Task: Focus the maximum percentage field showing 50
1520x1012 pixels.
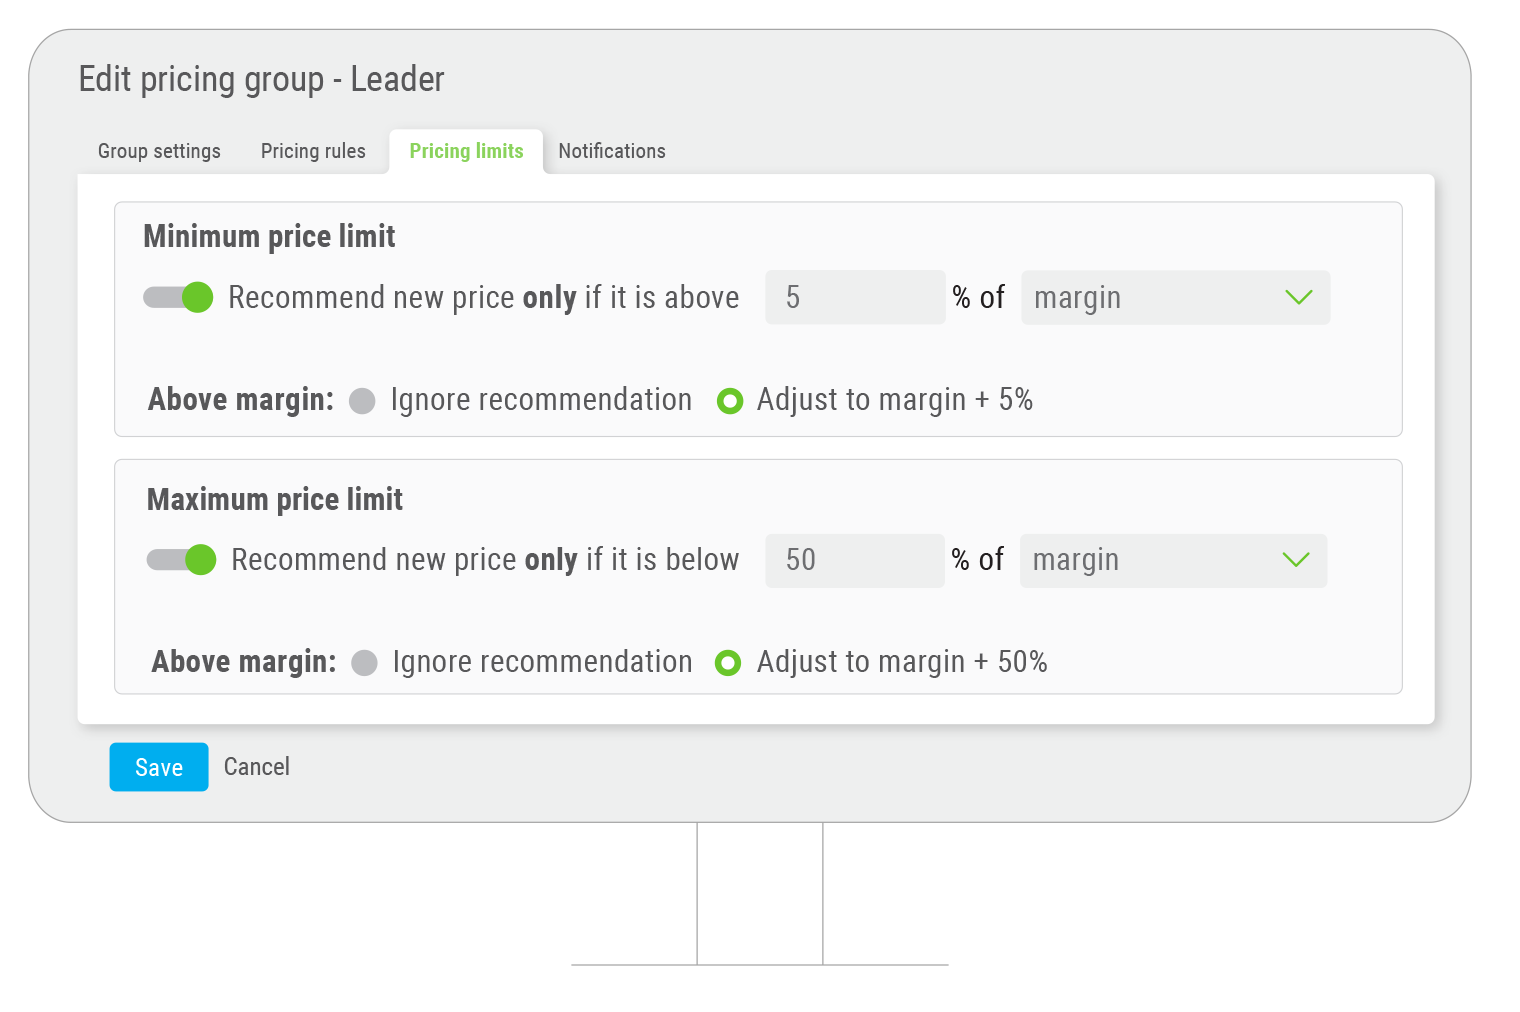Action: coord(855,560)
